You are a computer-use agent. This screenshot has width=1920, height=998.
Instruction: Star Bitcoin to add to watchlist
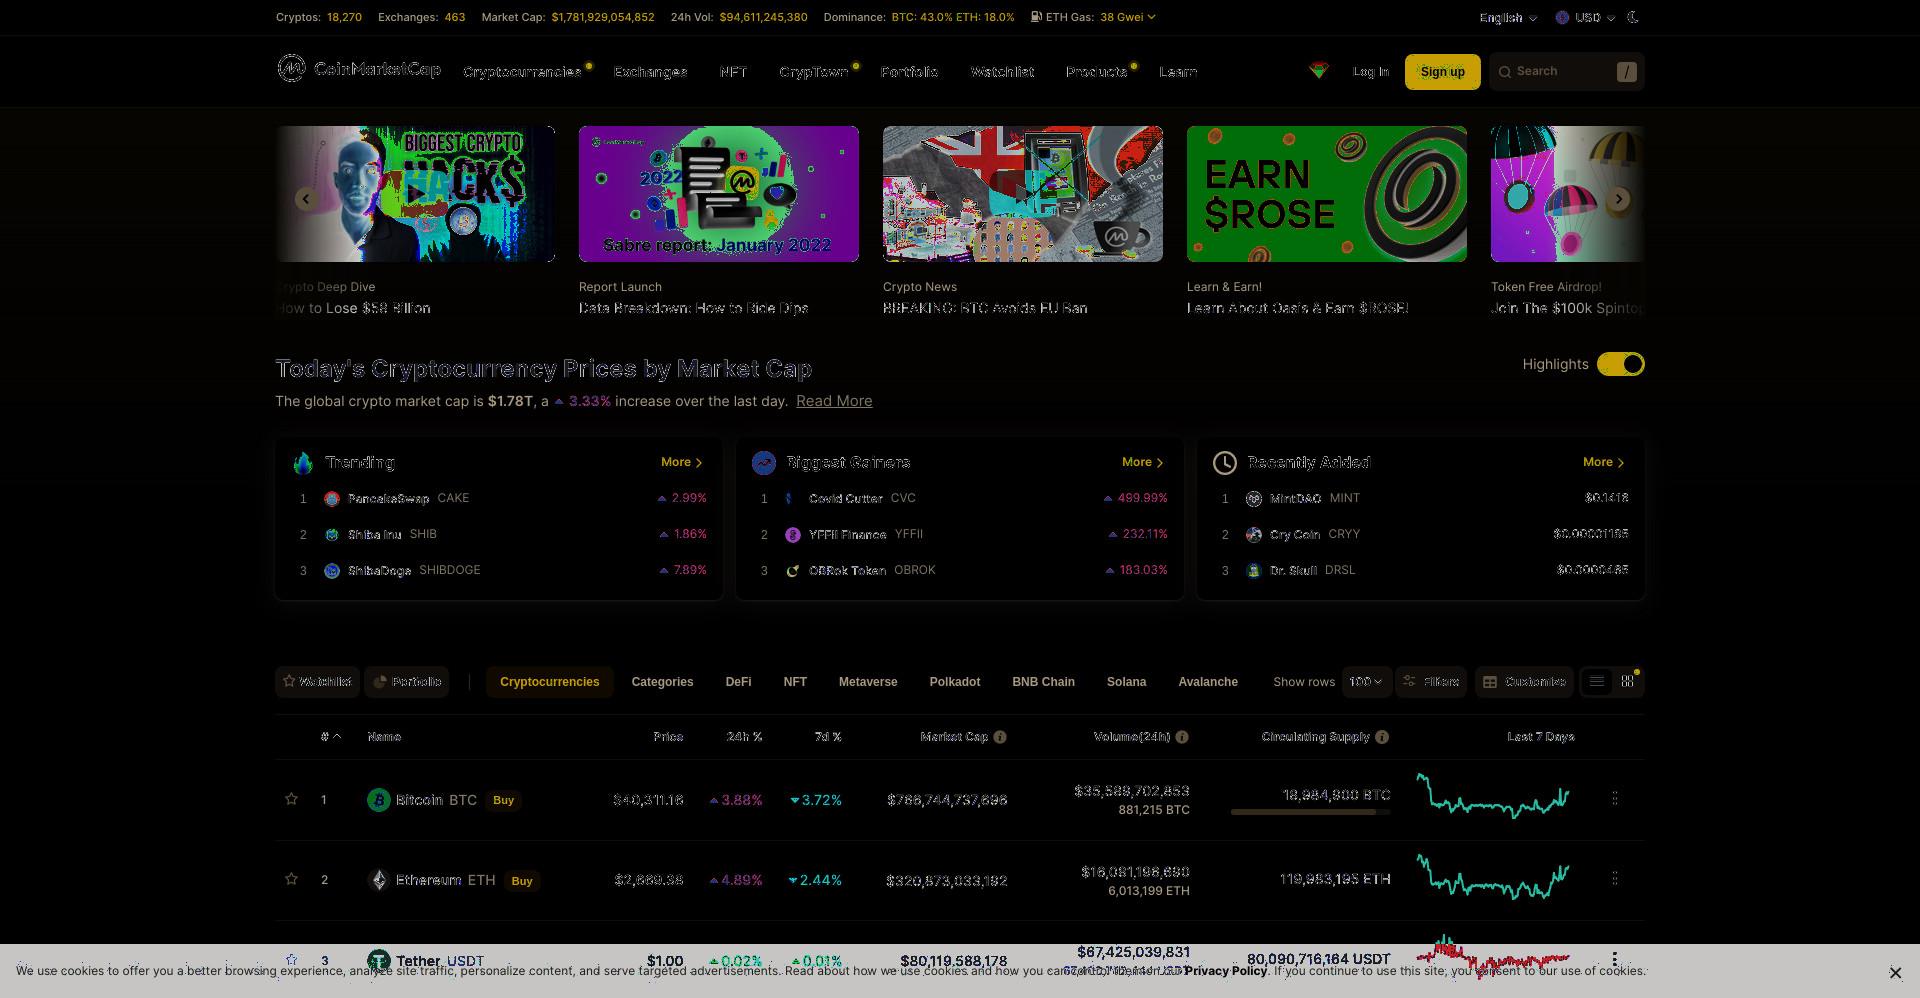click(291, 799)
